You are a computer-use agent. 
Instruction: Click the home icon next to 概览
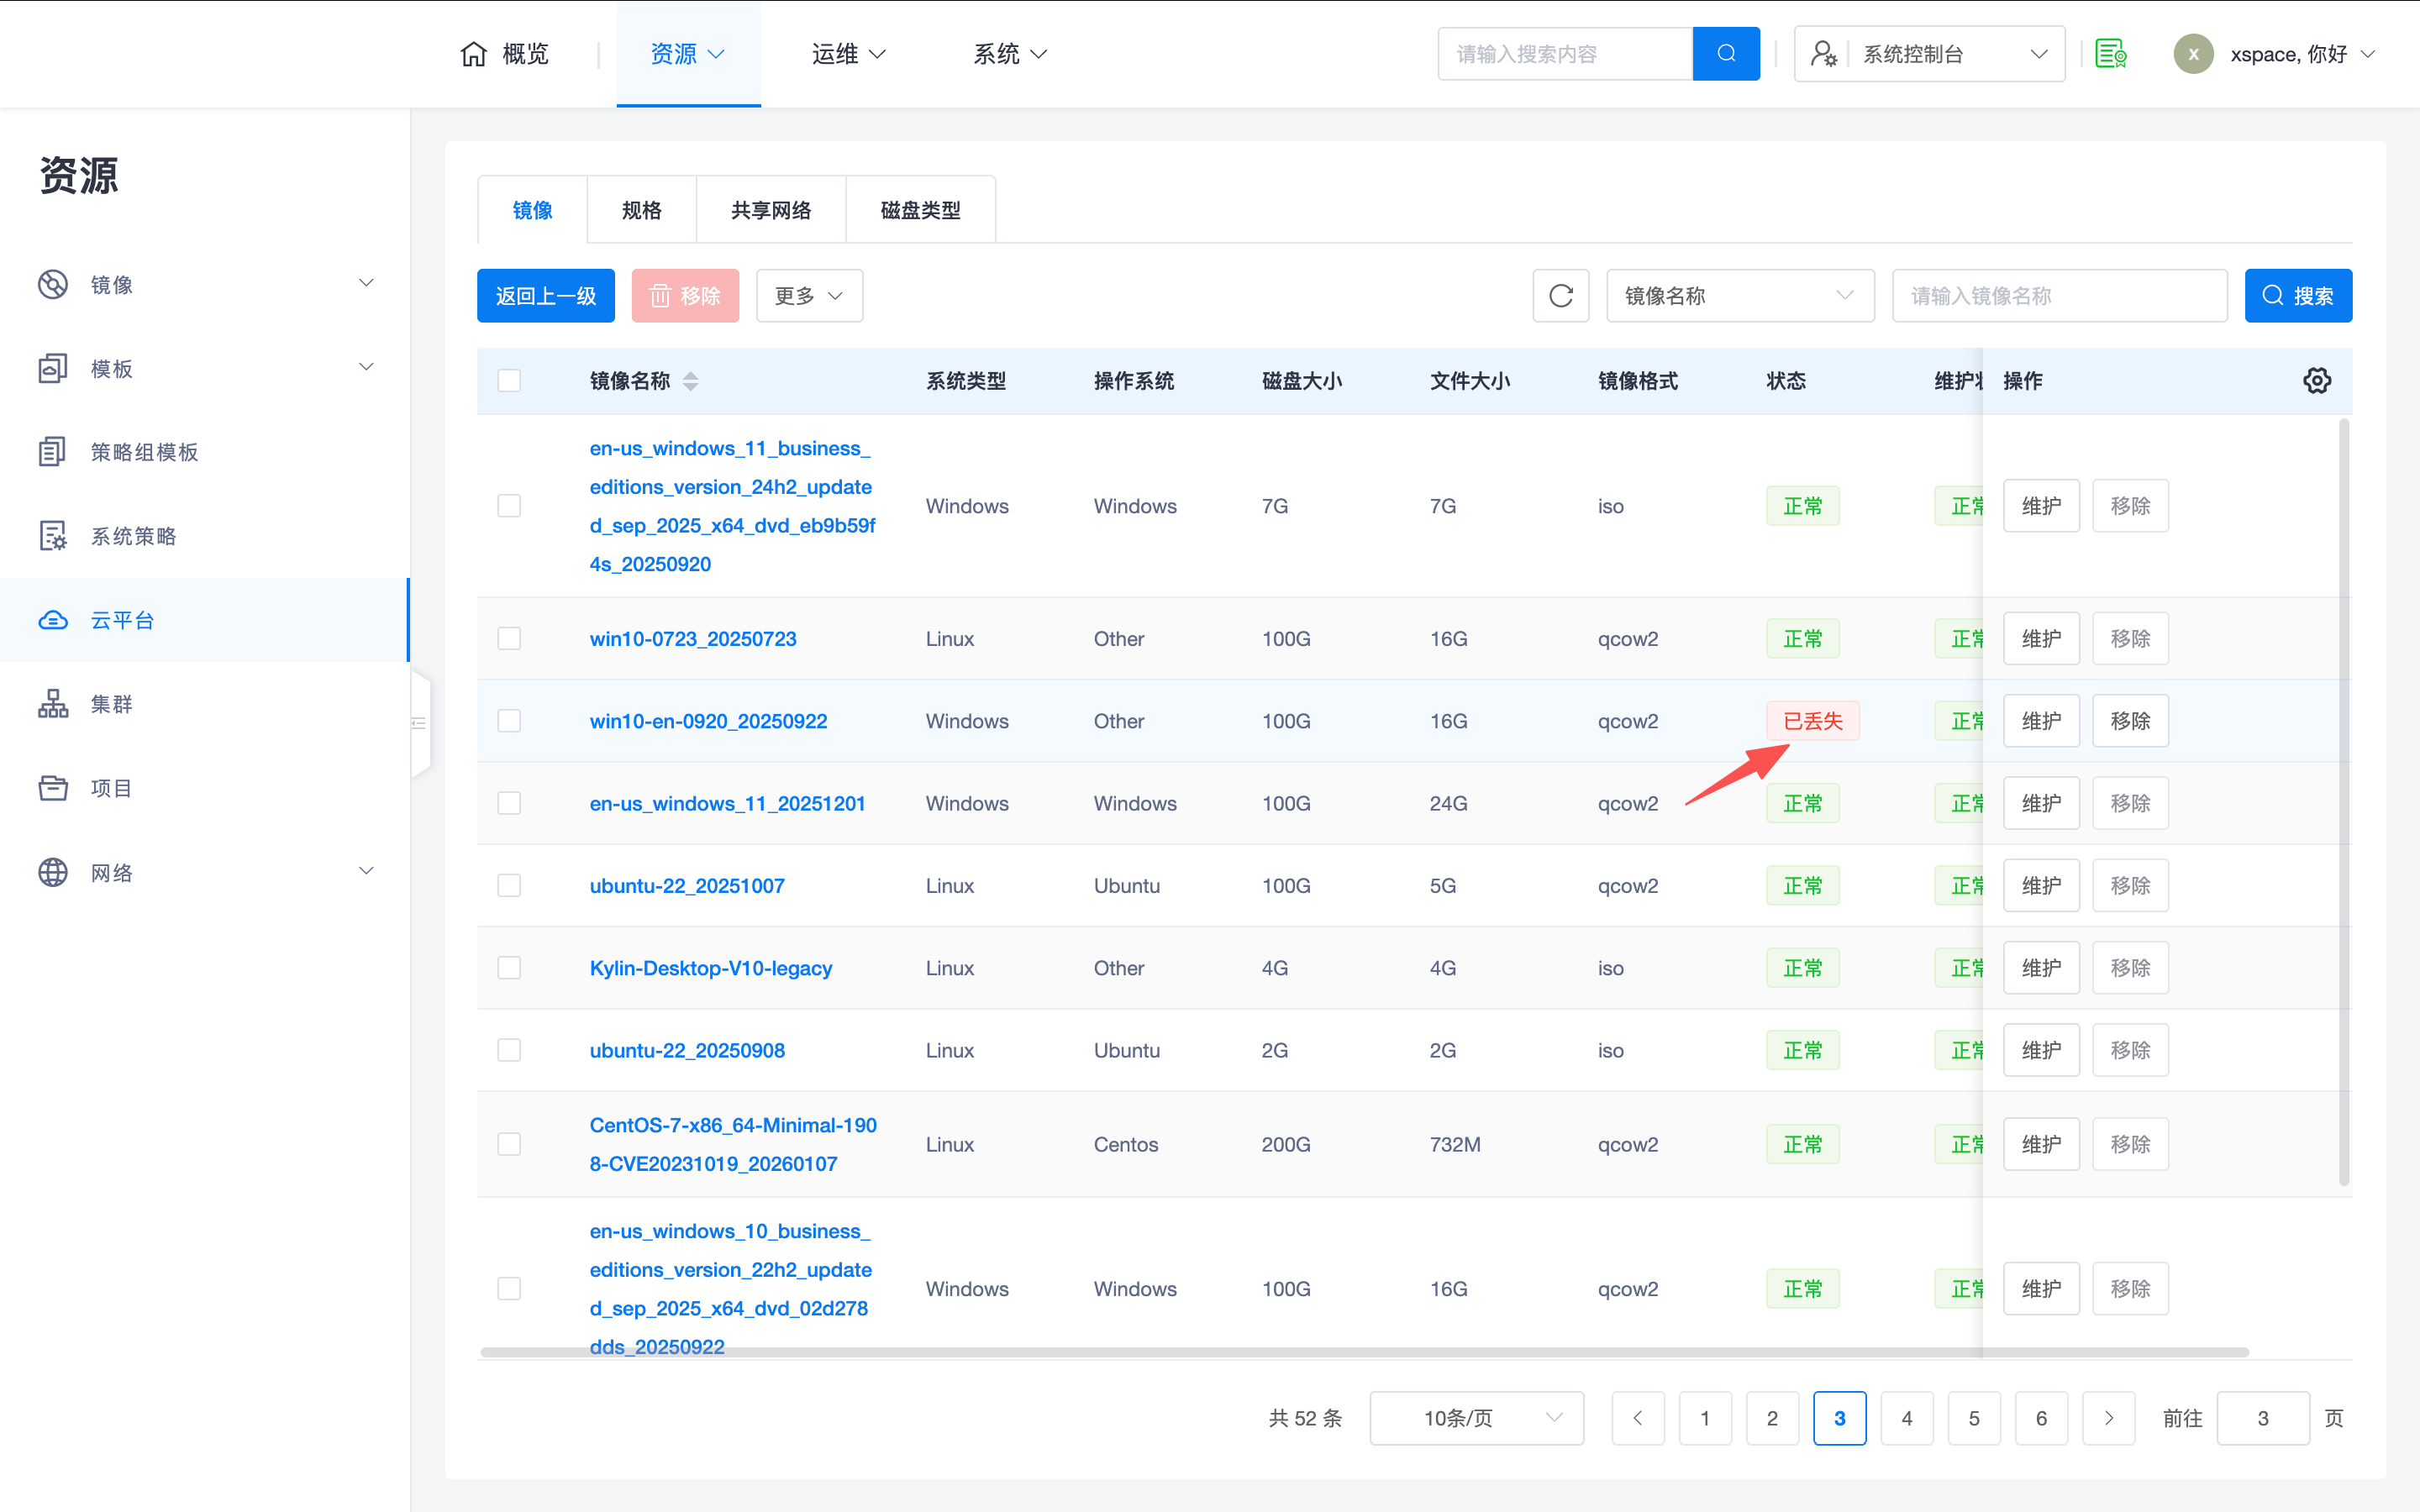(474, 54)
